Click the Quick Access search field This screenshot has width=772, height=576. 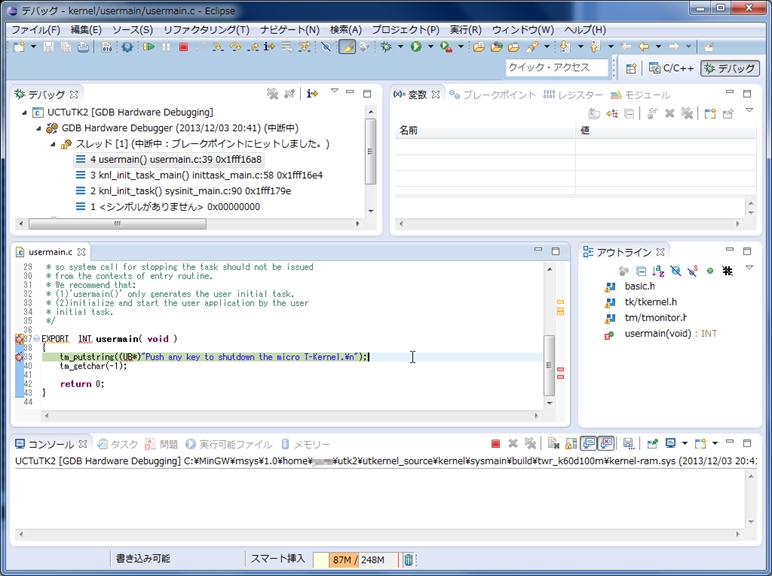point(557,68)
